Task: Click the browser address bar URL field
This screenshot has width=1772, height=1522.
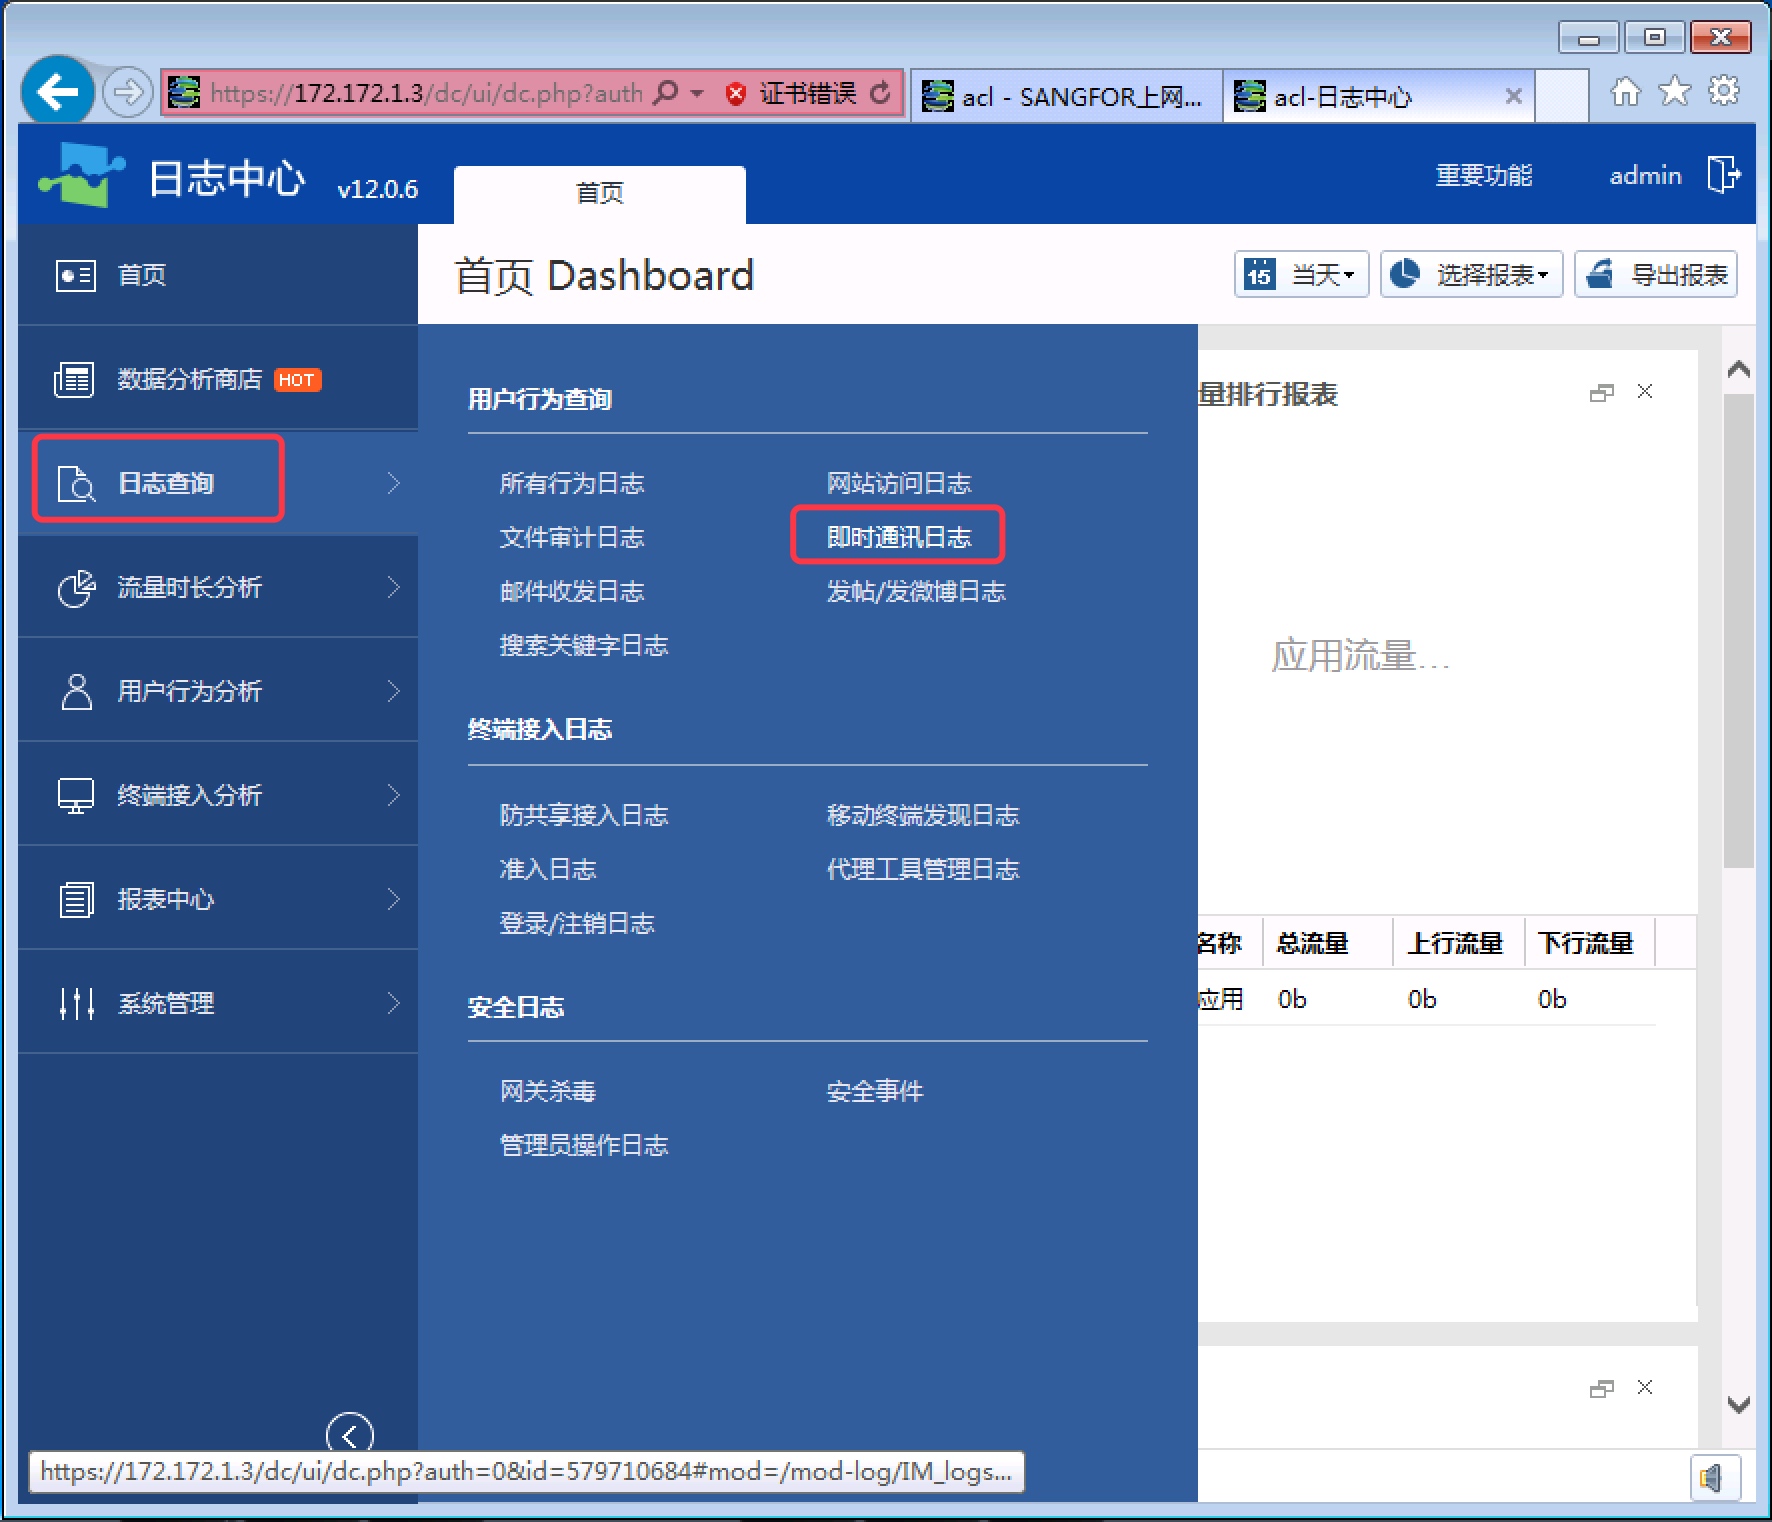Action: click(x=426, y=94)
